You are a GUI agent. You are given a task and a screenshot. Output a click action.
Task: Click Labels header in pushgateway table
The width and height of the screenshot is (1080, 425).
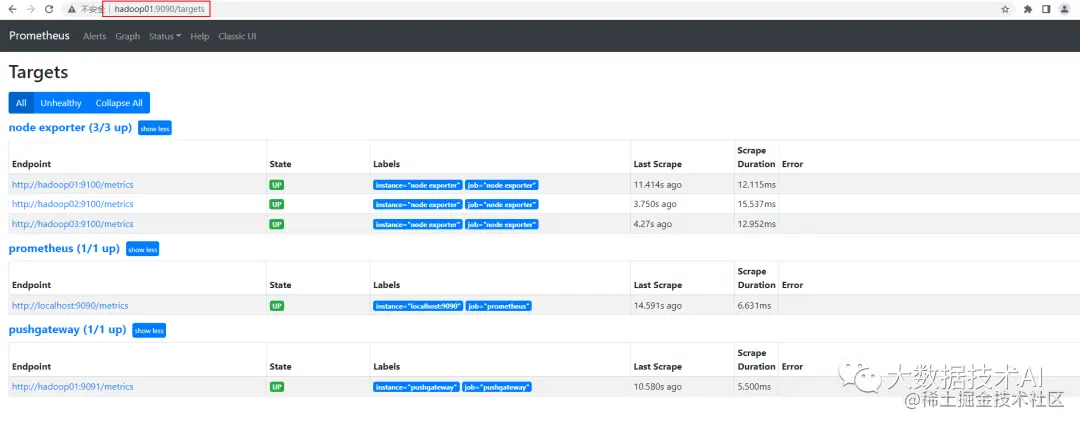pyautogui.click(x=386, y=366)
